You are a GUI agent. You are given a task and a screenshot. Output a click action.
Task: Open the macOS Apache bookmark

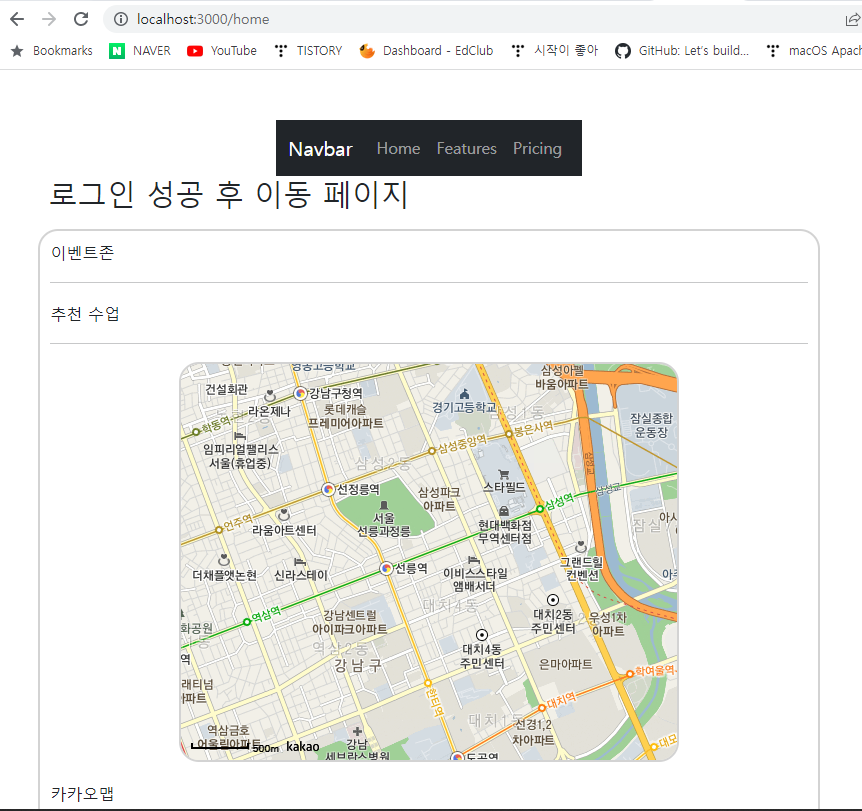pos(814,51)
